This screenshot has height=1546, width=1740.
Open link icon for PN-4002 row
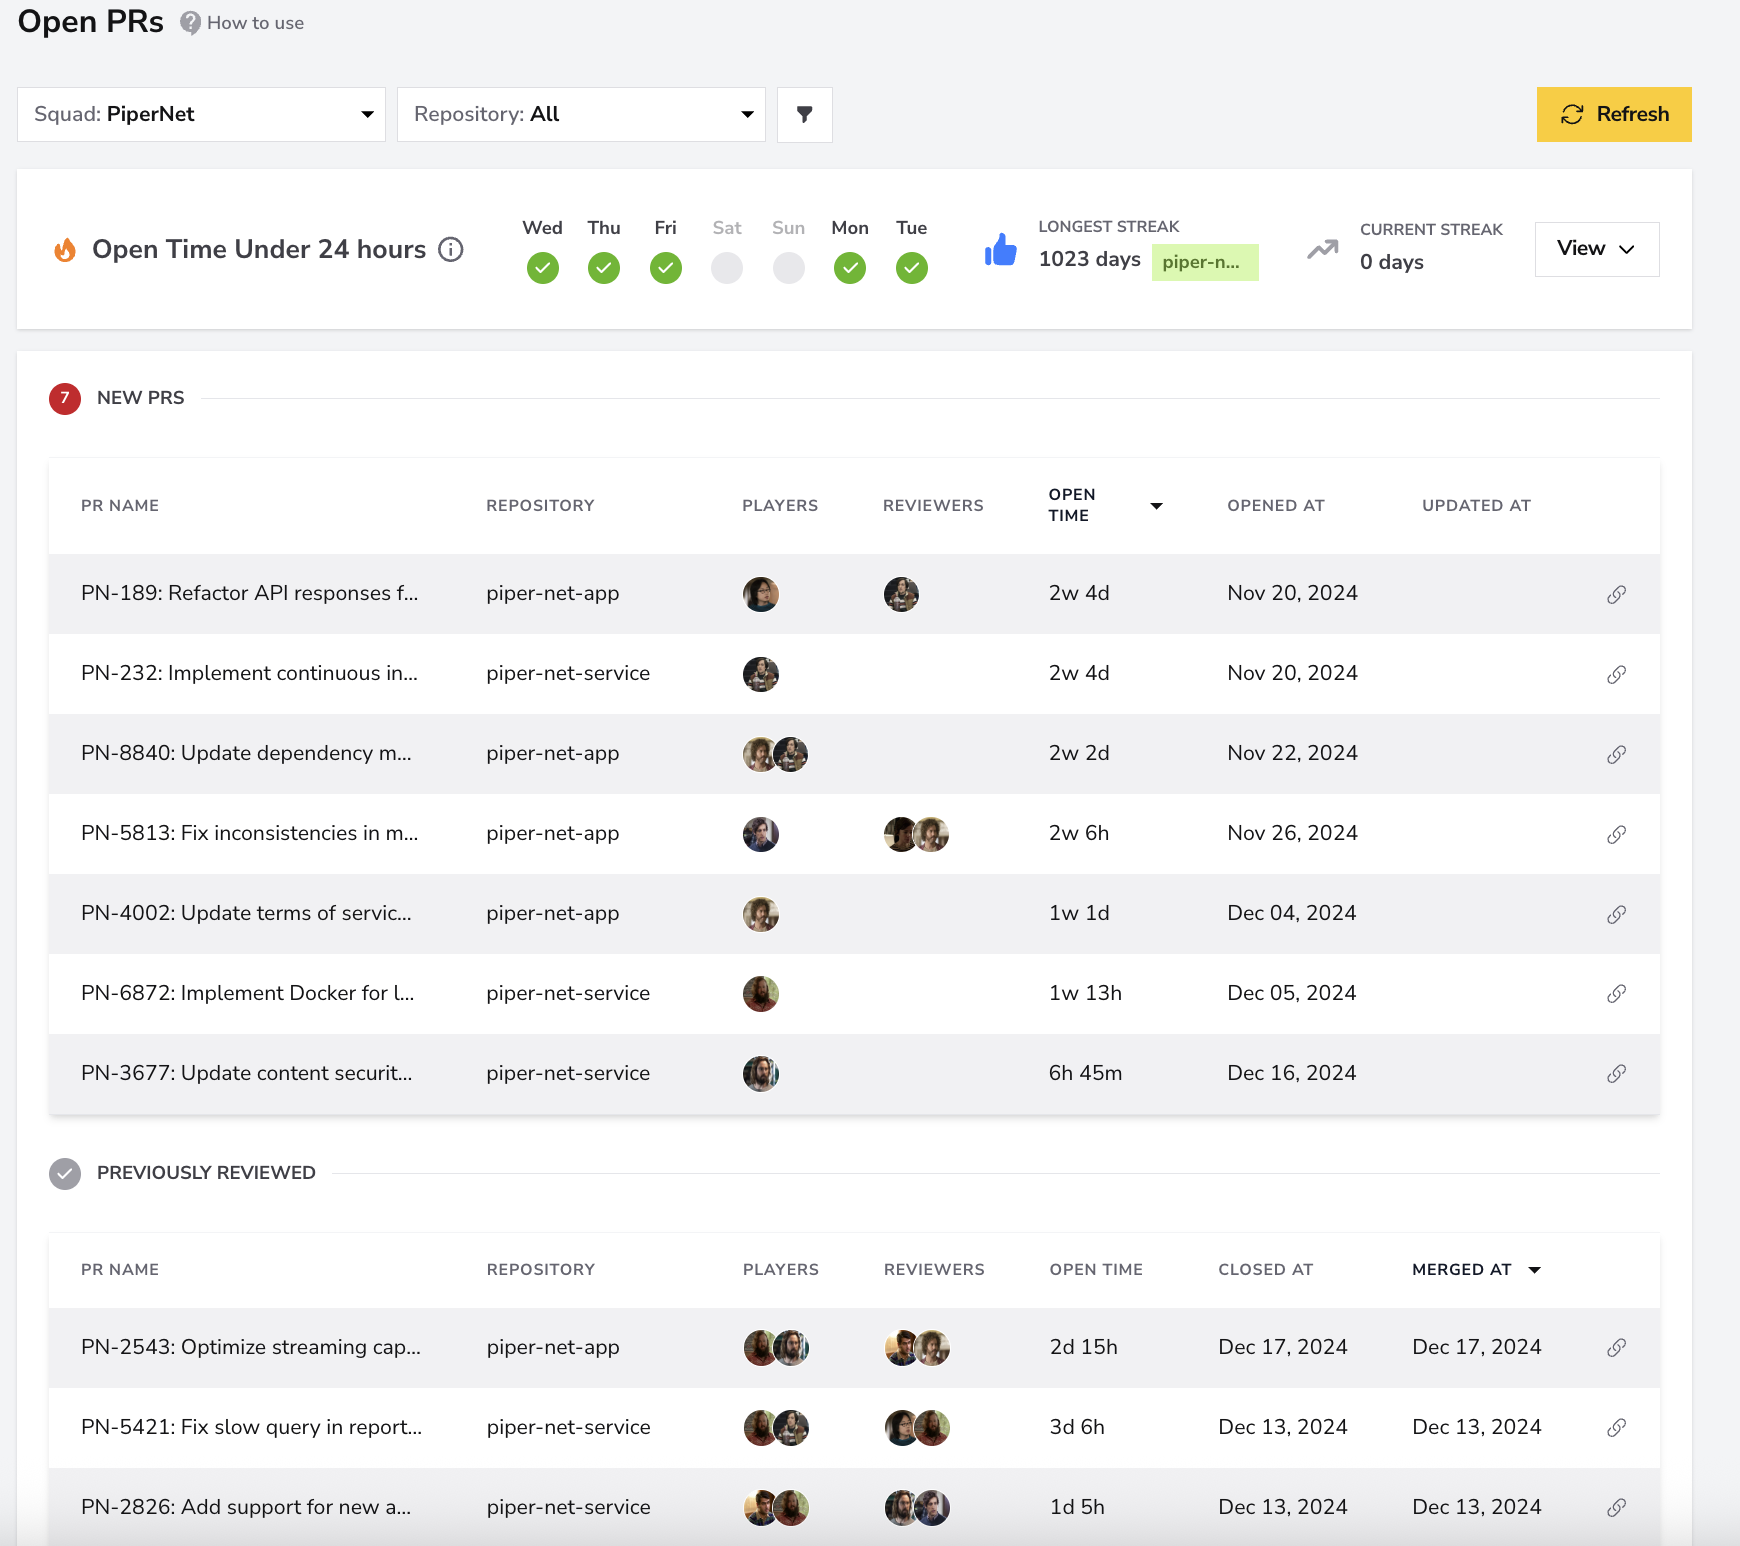(x=1616, y=914)
